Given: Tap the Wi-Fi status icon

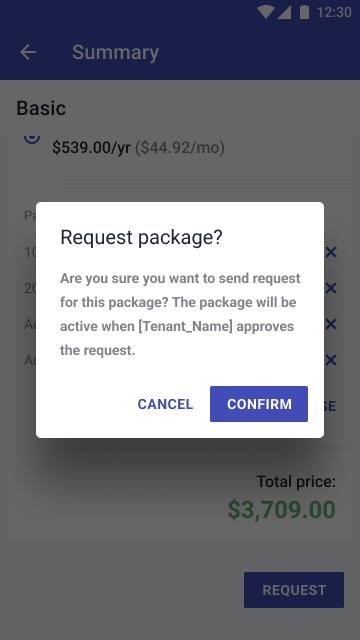Looking at the screenshot, I should pos(266,12).
